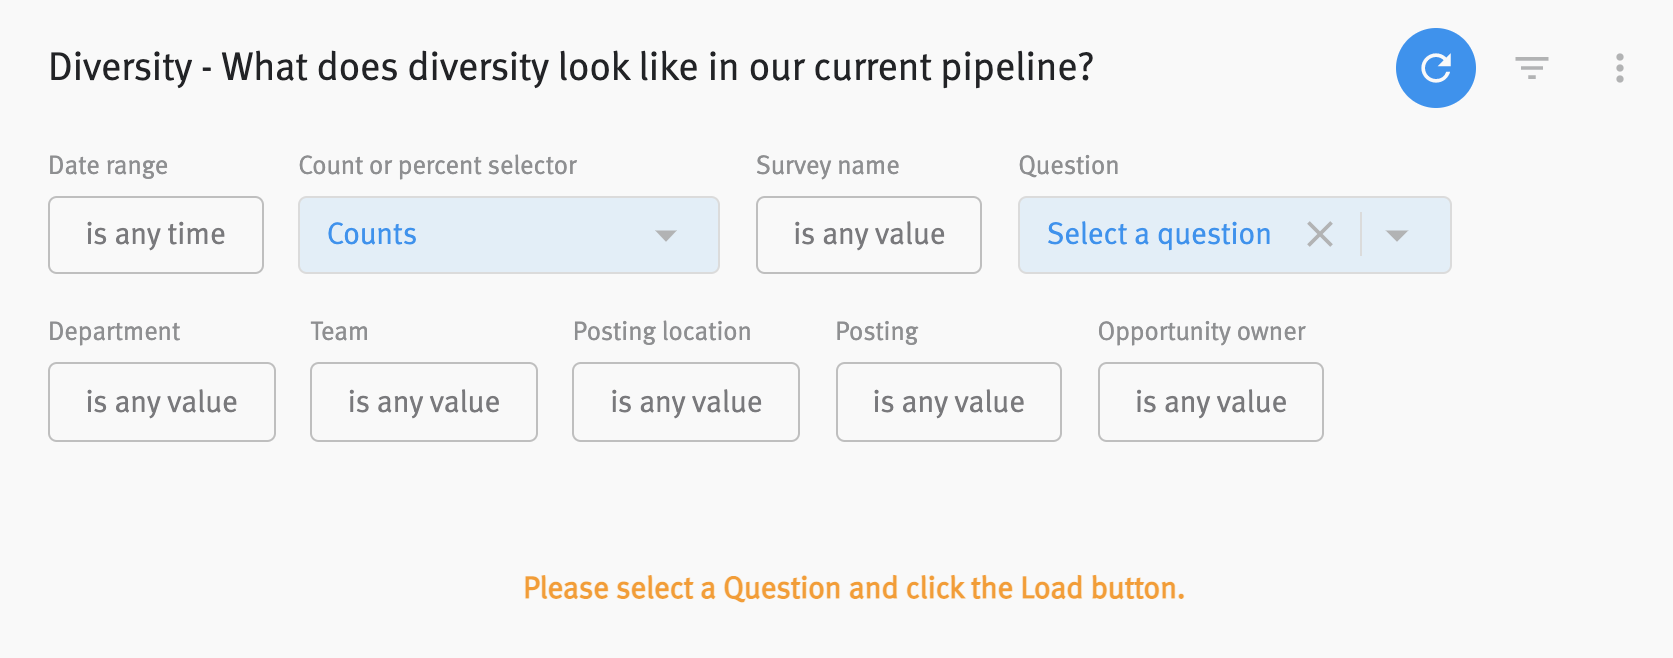Open the Count or percent selector dropdown
This screenshot has width=1673, height=658.
[x=509, y=235]
